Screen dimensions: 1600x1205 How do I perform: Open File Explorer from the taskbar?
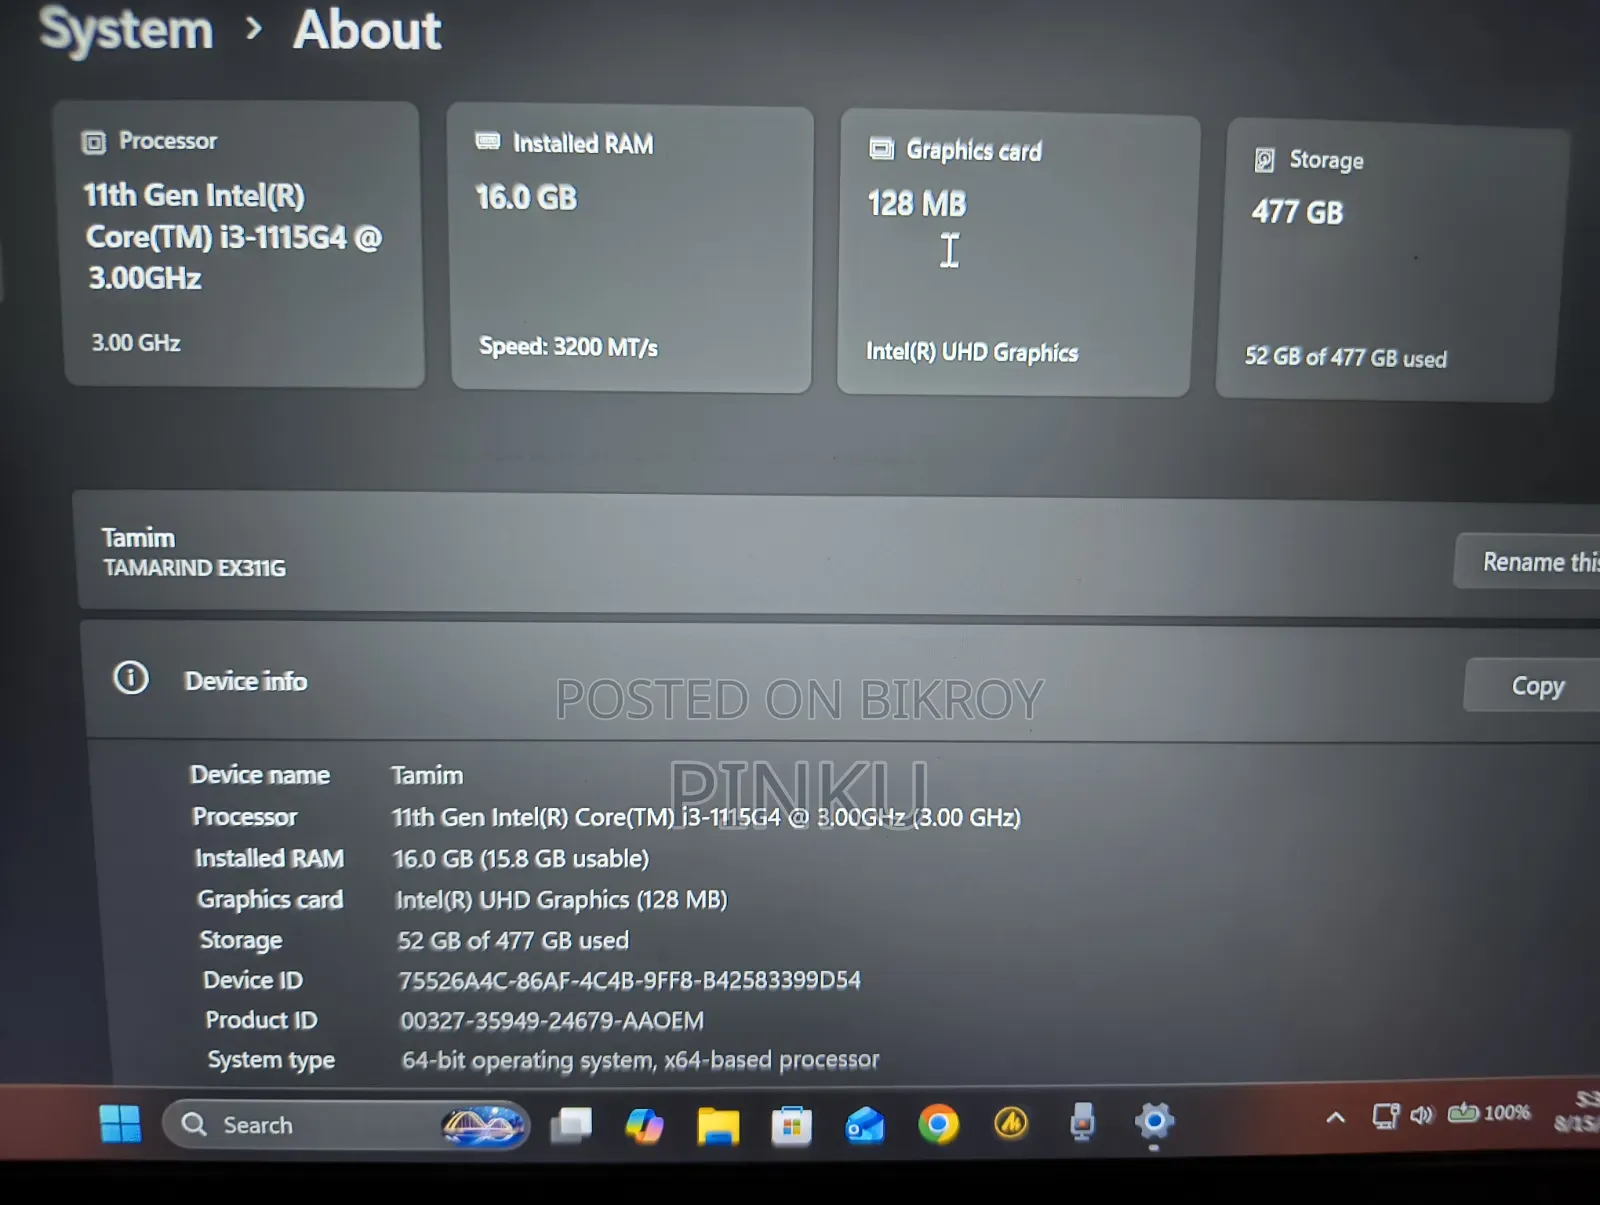pos(718,1126)
